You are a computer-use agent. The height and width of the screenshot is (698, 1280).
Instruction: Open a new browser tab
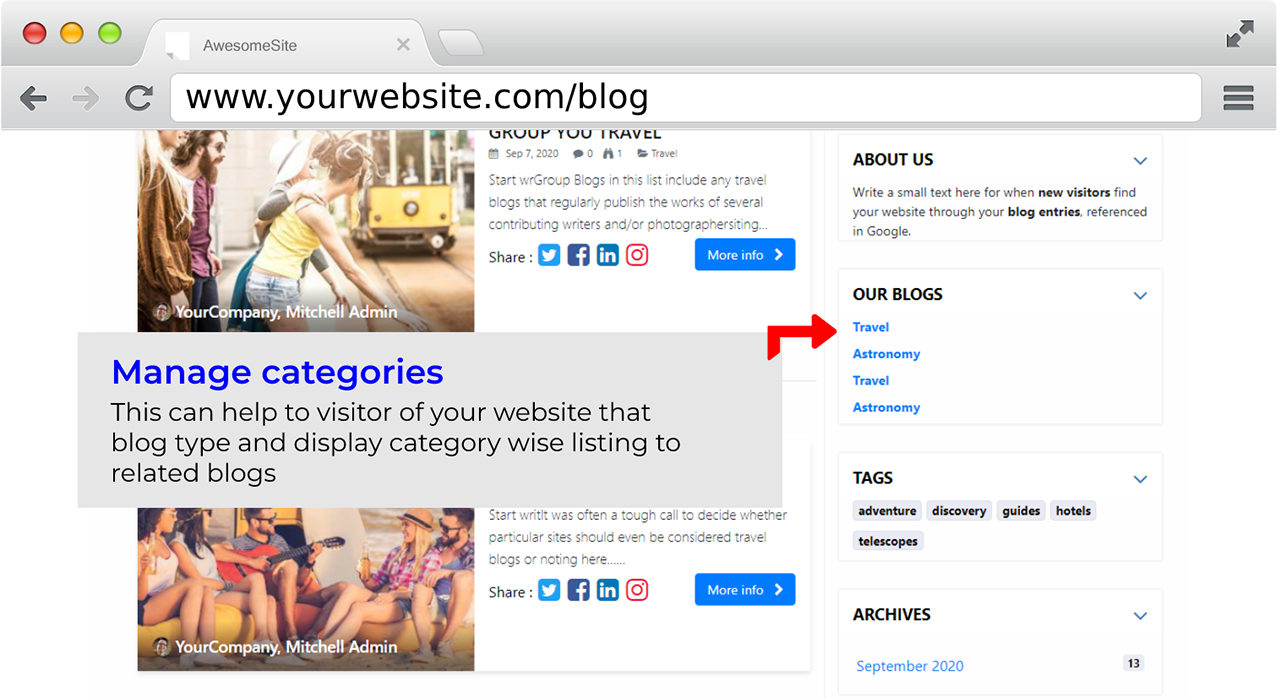click(461, 43)
